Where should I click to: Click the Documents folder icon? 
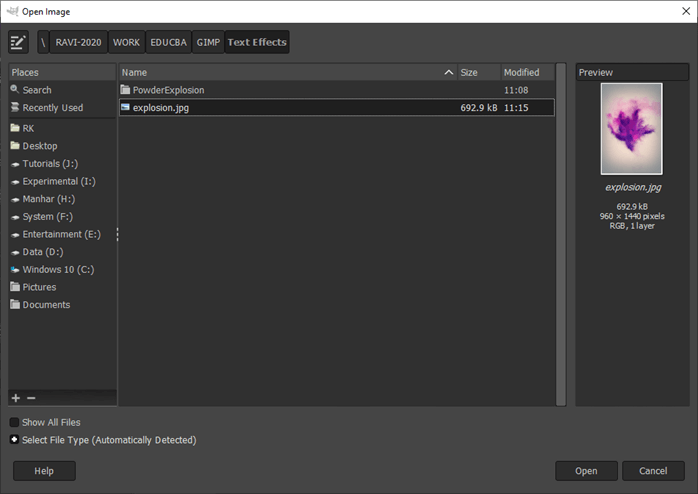[15, 304]
